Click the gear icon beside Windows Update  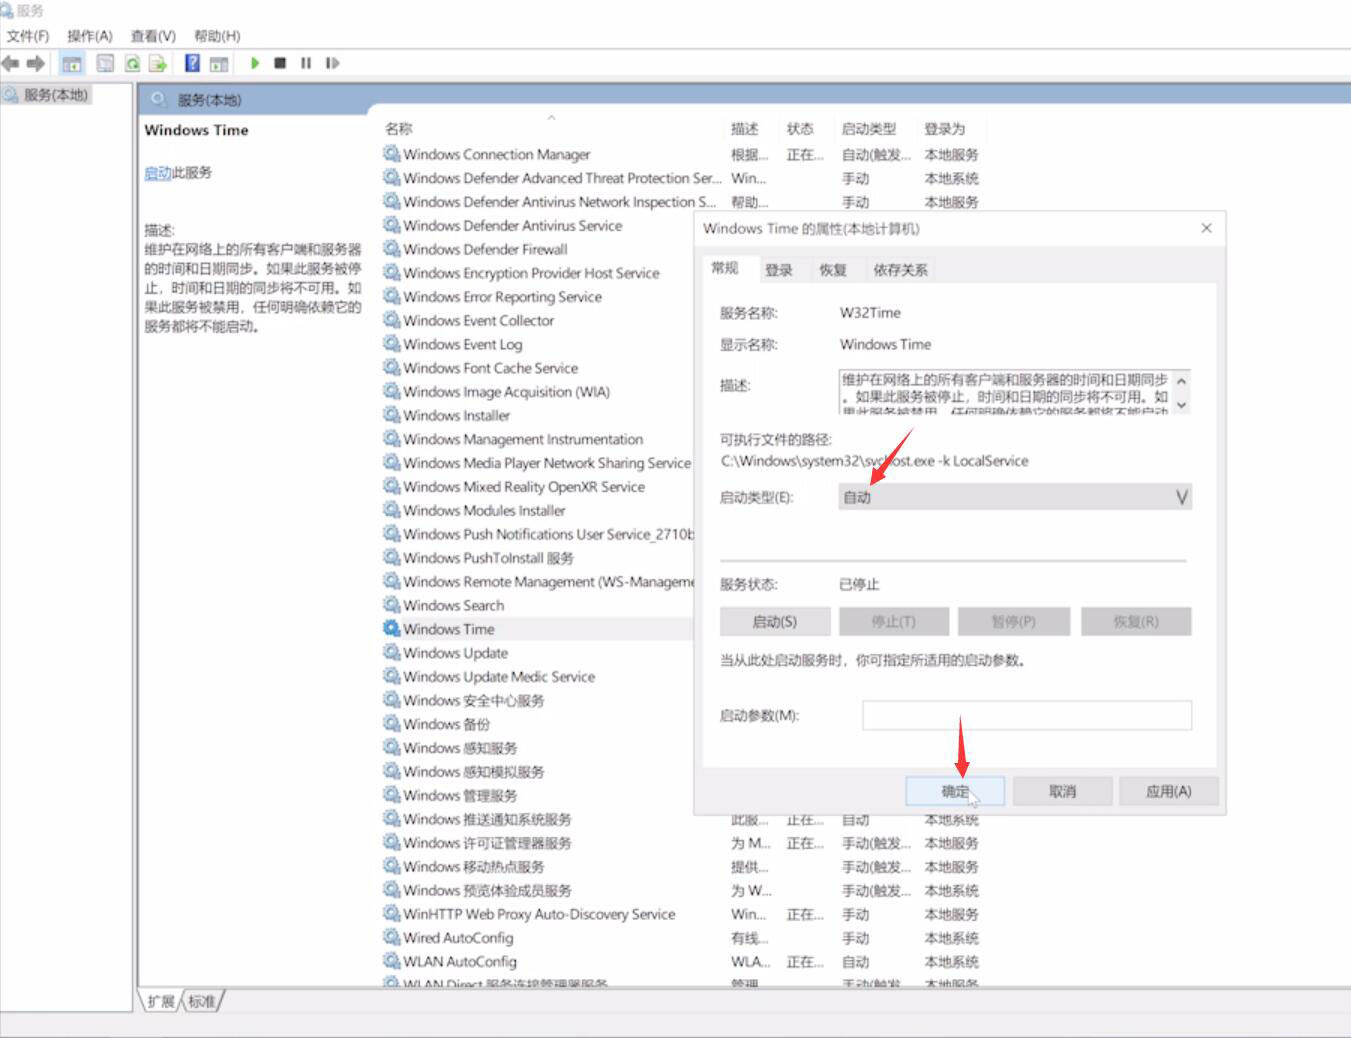pos(392,653)
